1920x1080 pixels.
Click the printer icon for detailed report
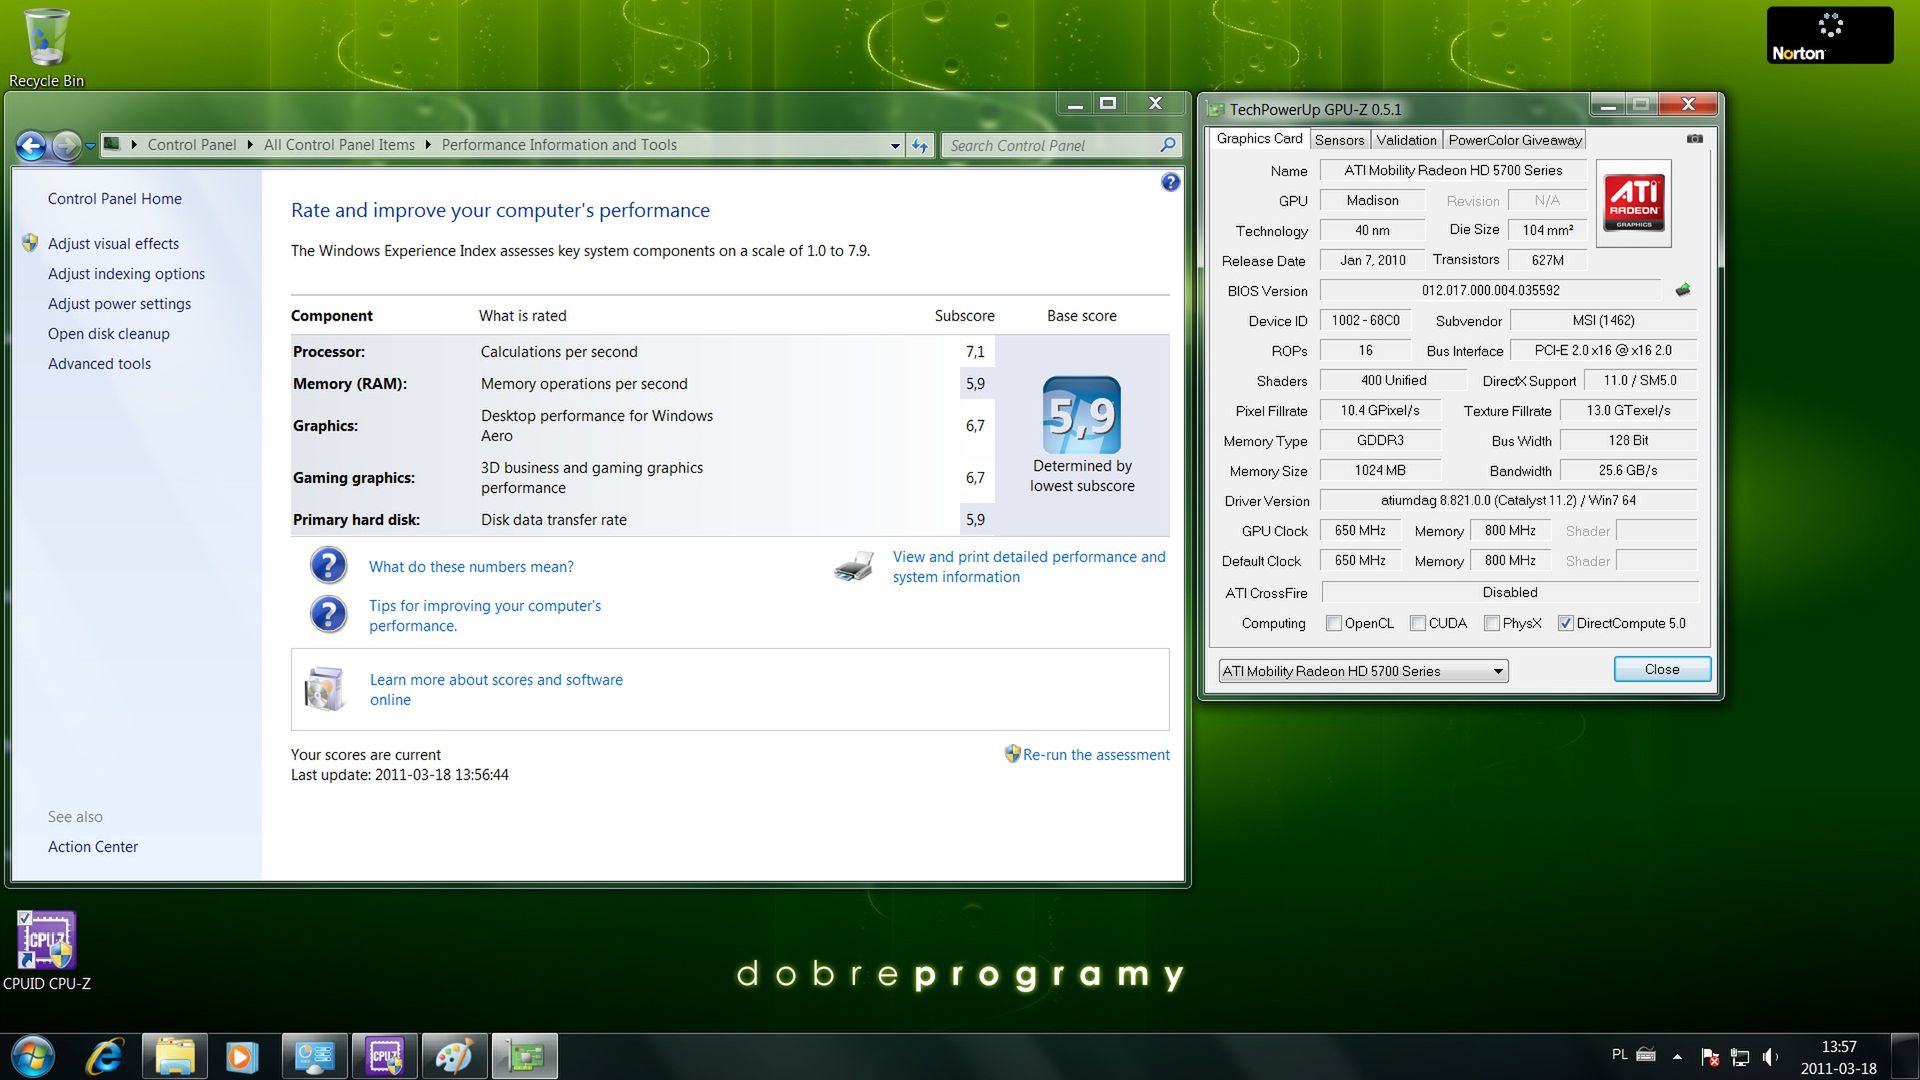pyautogui.click(x=854, y=567)
